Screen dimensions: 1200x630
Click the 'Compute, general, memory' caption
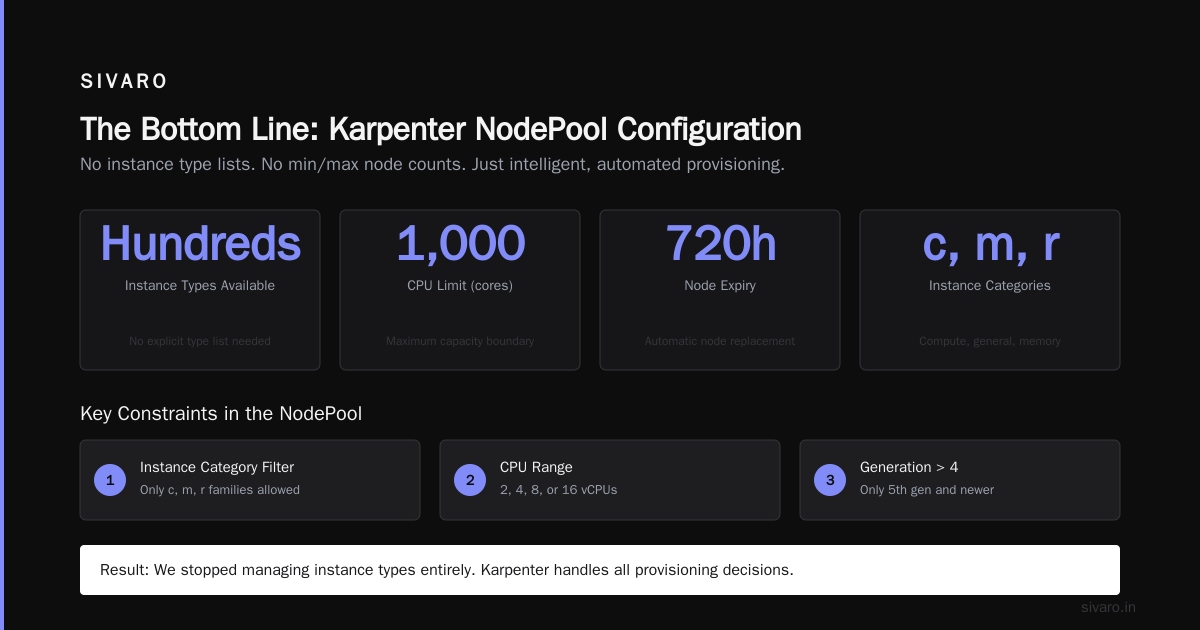(990, 341)
